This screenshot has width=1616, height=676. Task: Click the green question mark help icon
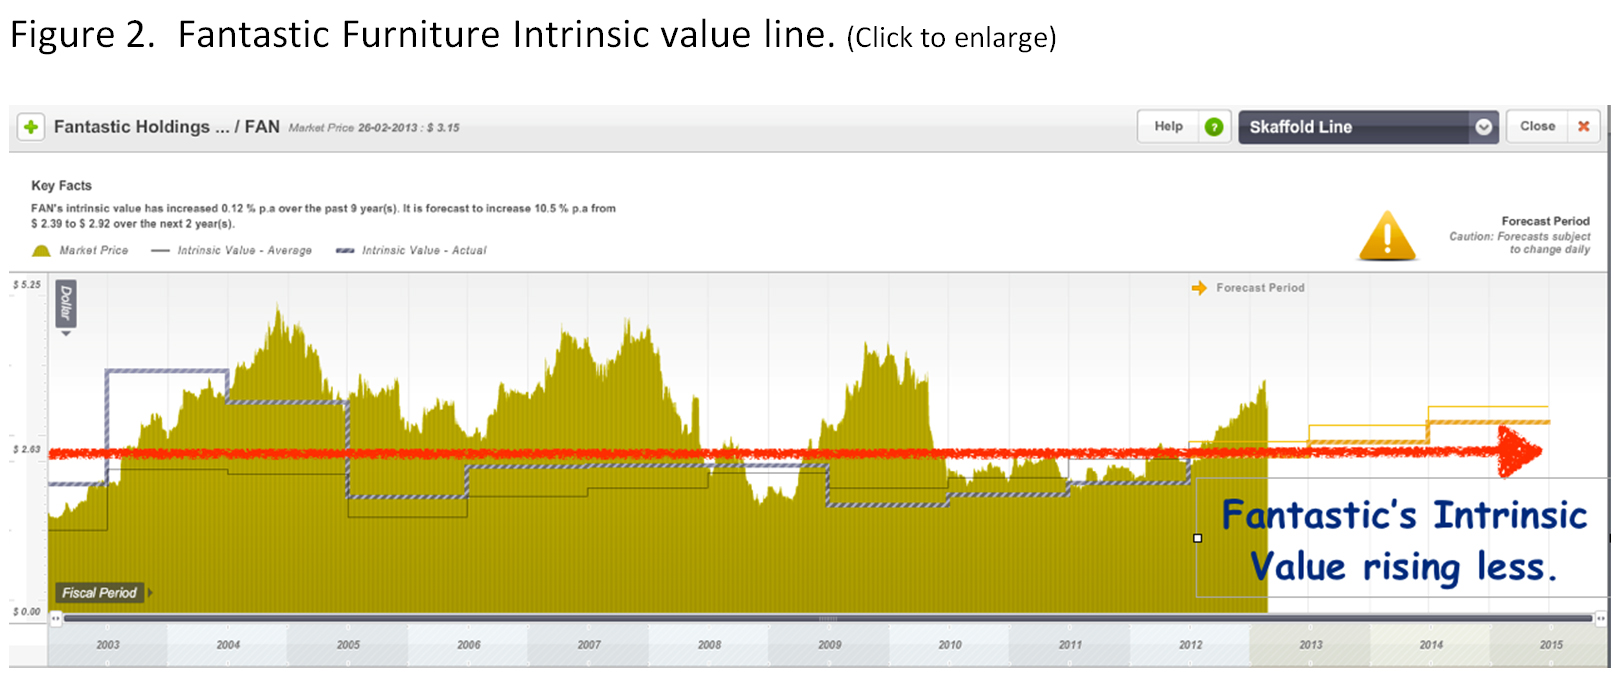click(1213, 127)
